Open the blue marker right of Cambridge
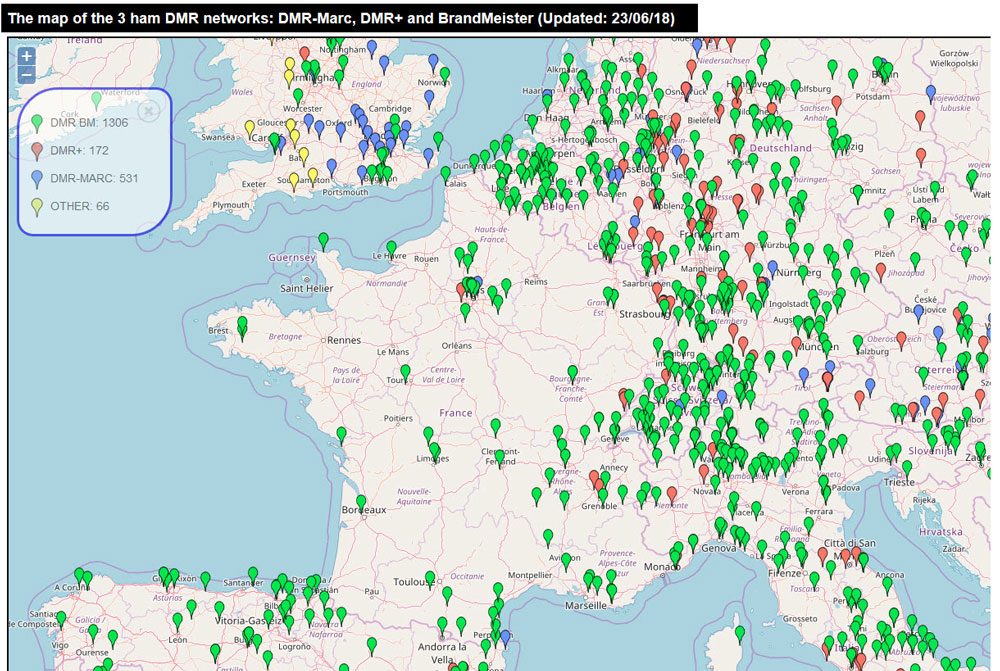The height and width of the screenshot is (671, 1000). [x=429, y=99]
